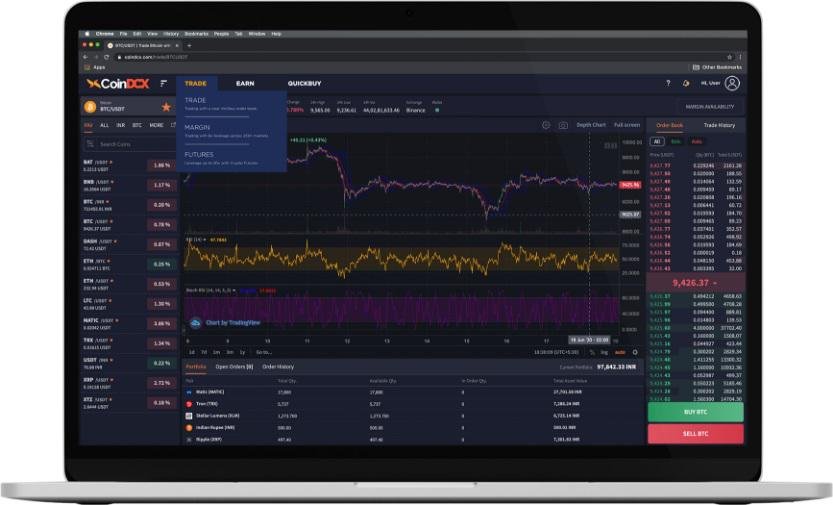The width and height of the screenshot is (833, 505).
Task: Open the help question mark icon
Action: (x=668, y=83)
